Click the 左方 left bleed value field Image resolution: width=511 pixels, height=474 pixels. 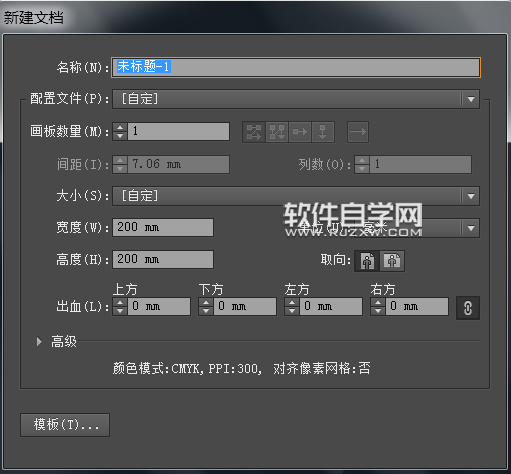tap(331, 307)
